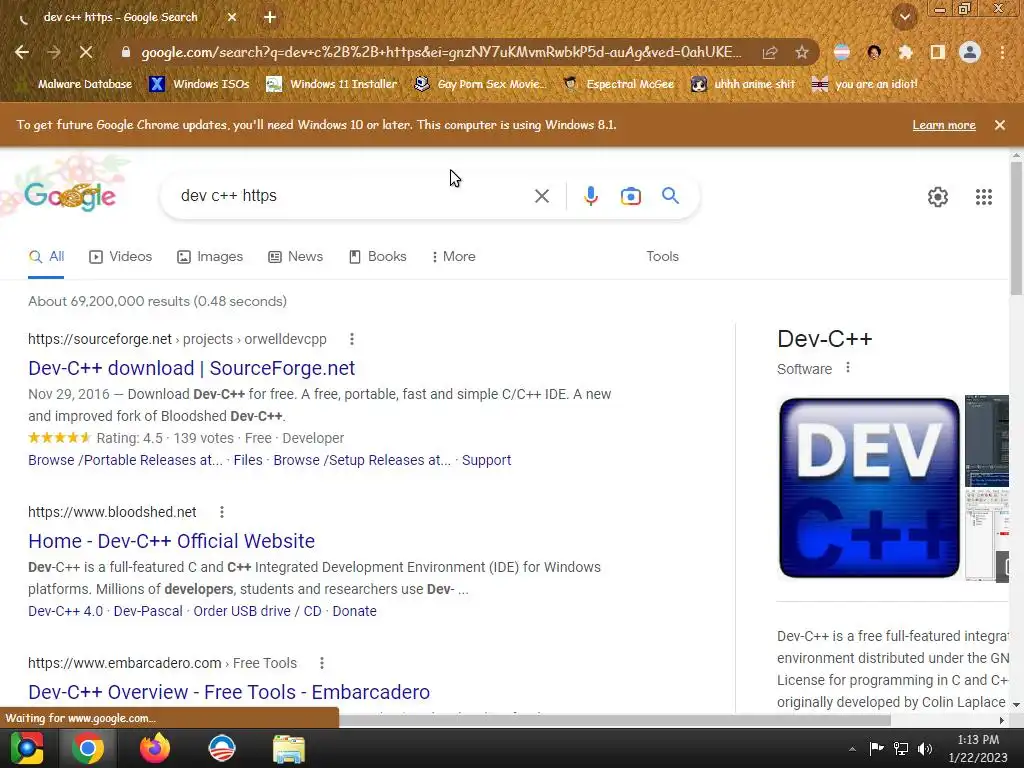Open Chrome from the taskbar
The height and width of the screenshot is (768, 1024).
tap(88, 748)
